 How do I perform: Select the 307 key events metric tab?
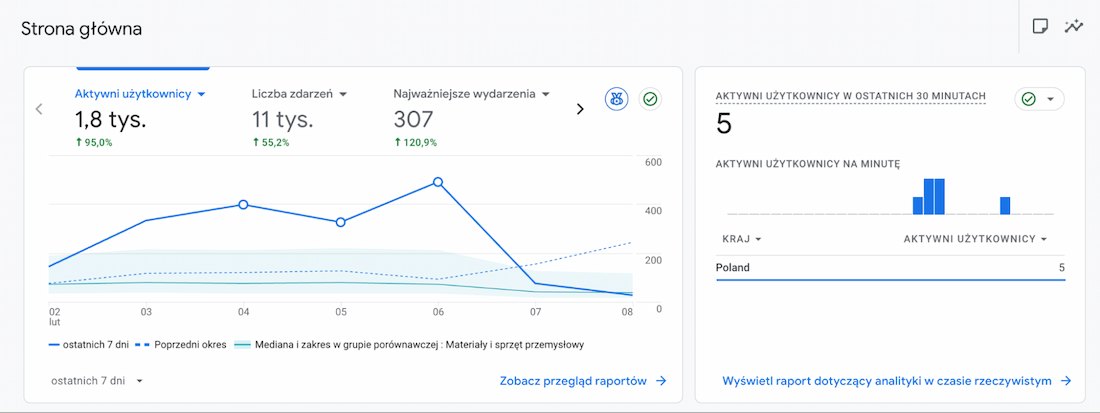coord(414,120)
